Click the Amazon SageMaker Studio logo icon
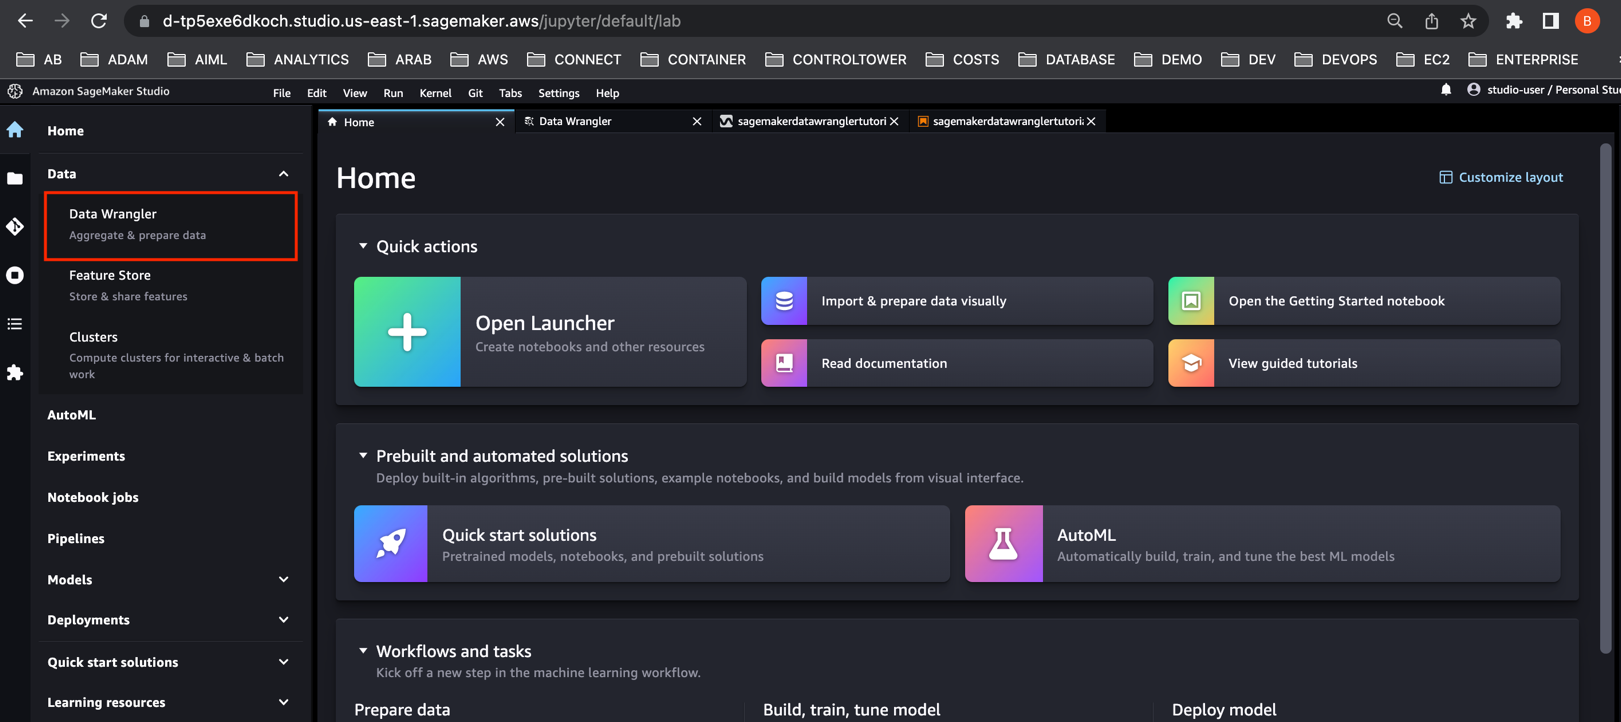The height and width of the screenshot is (722, 1621). click(15, 91)
